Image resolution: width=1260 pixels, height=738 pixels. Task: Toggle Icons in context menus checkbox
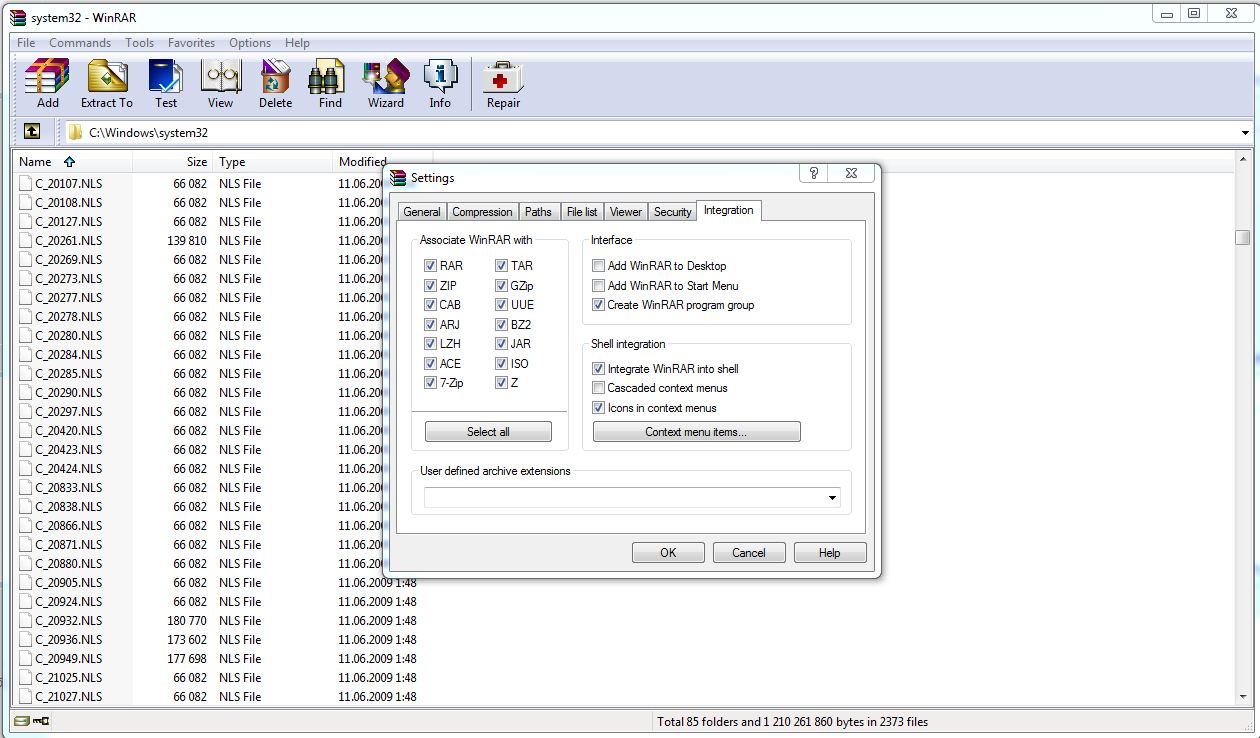[x=598, y=408]
